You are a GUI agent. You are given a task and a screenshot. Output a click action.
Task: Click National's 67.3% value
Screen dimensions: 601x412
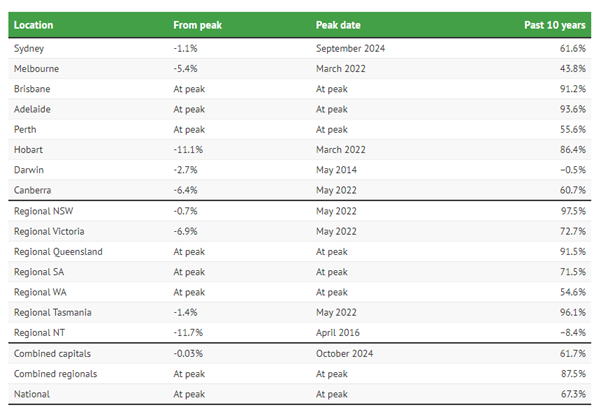tap(573, 394)
